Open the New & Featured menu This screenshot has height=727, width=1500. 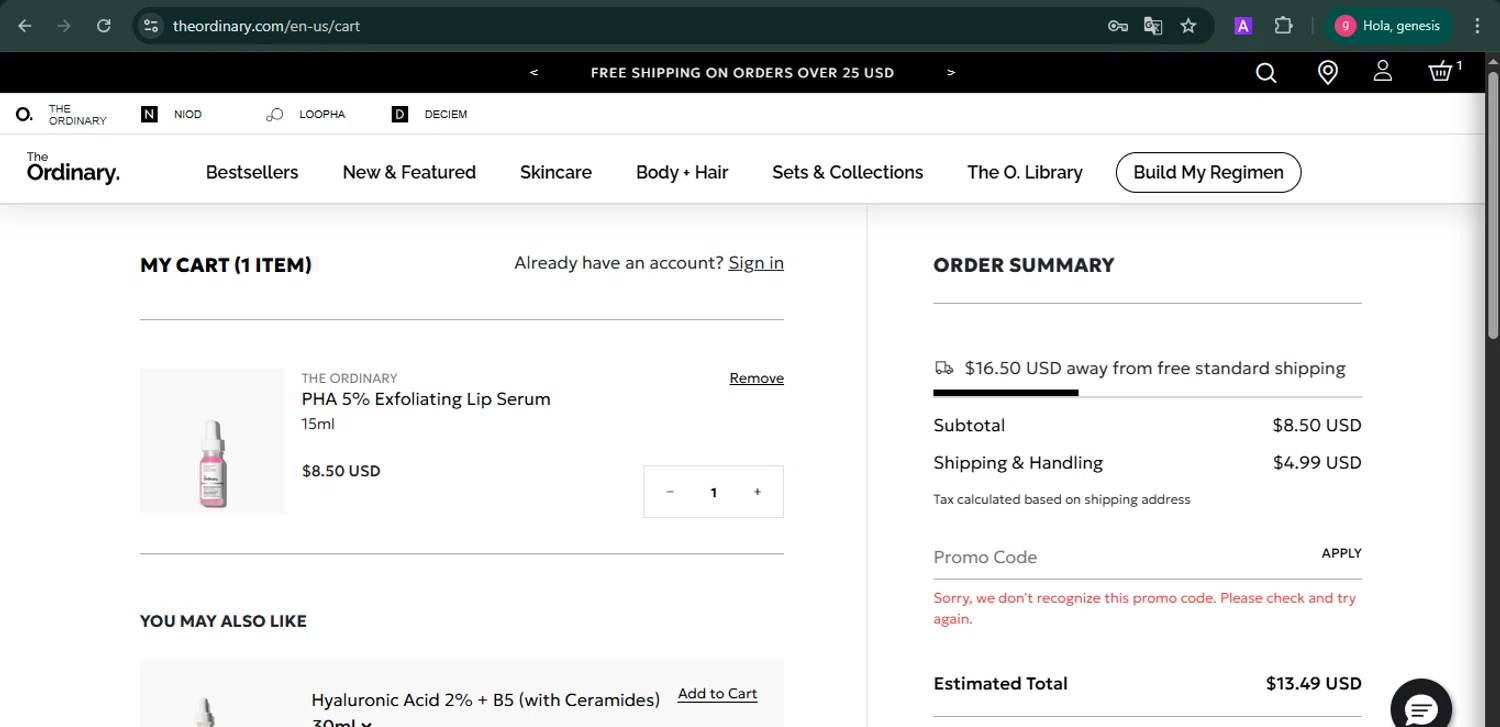point(409,172)
